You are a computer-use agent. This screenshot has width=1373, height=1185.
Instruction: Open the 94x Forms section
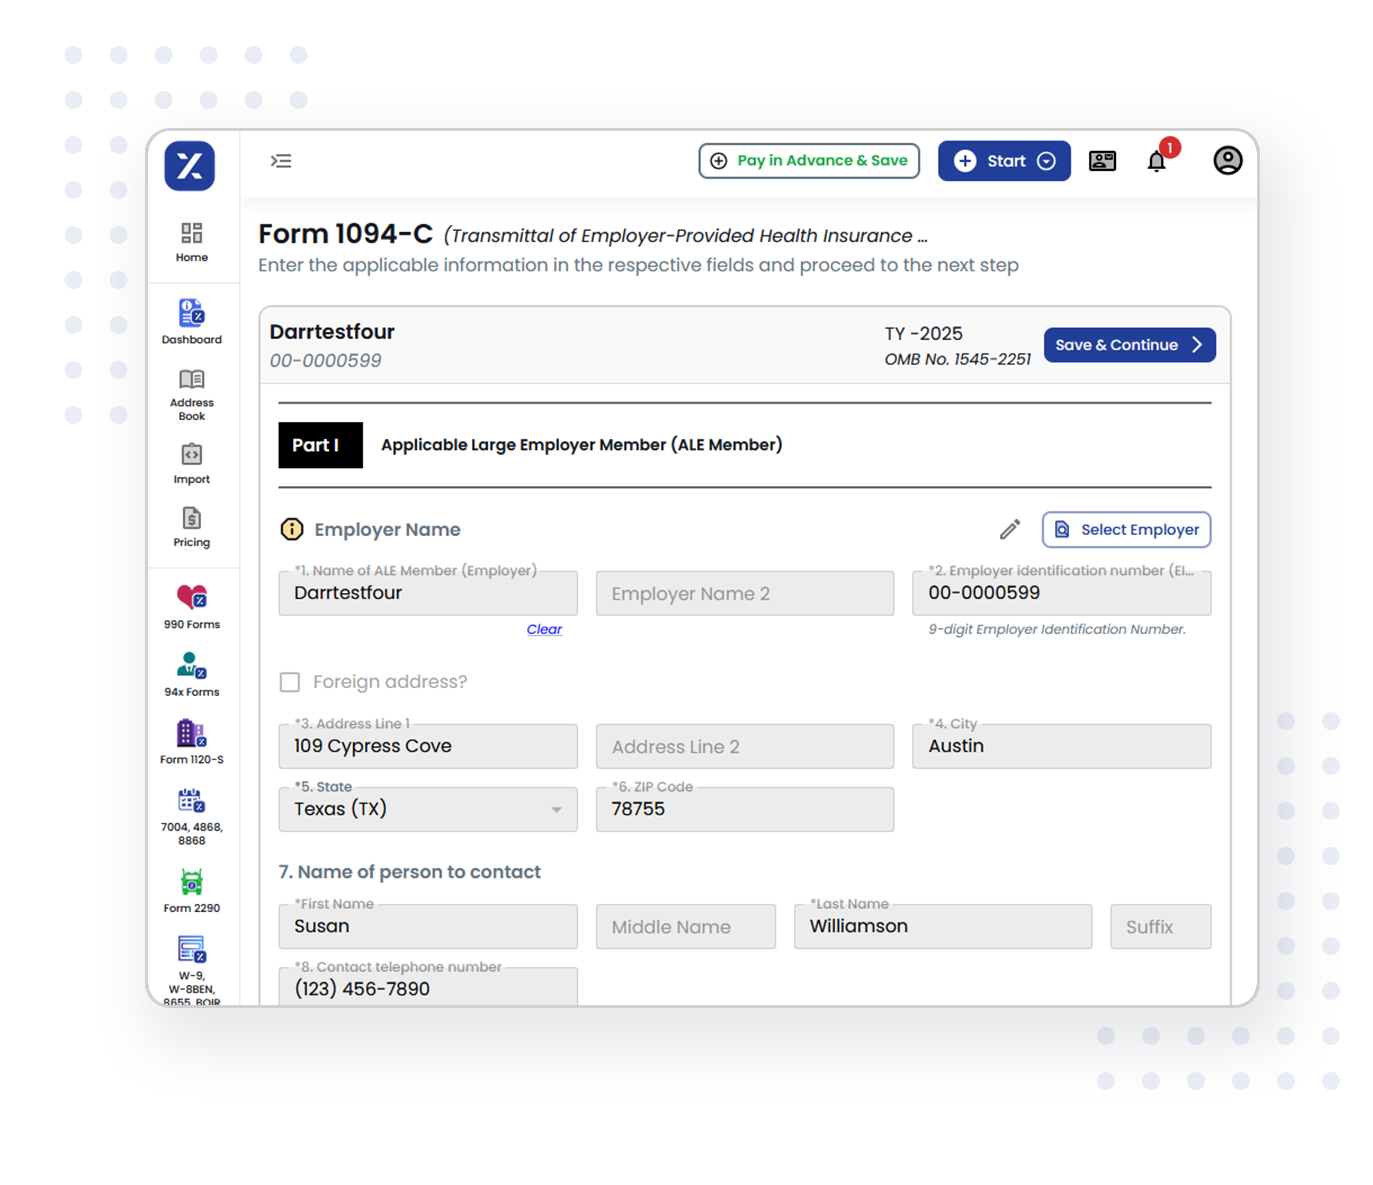point(190,668)
